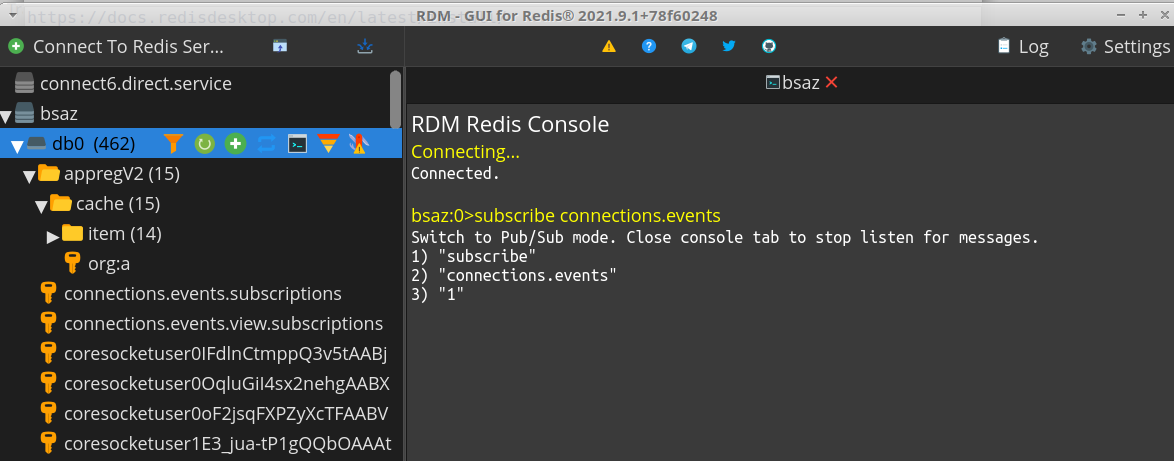1174x461 pixels.
Task: Open the Settings dialog
Action: click(1125, 47)
